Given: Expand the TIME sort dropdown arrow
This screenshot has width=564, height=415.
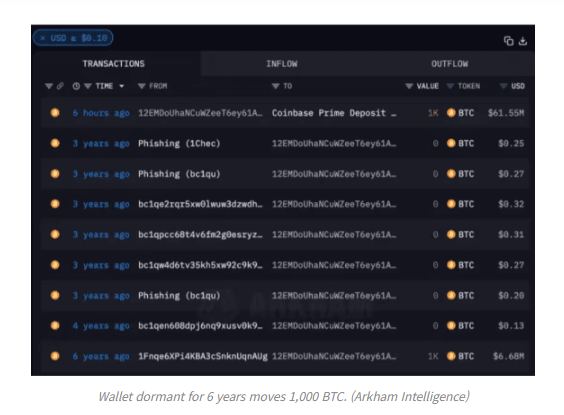Looking at the screenshot, I should [122, 86].
